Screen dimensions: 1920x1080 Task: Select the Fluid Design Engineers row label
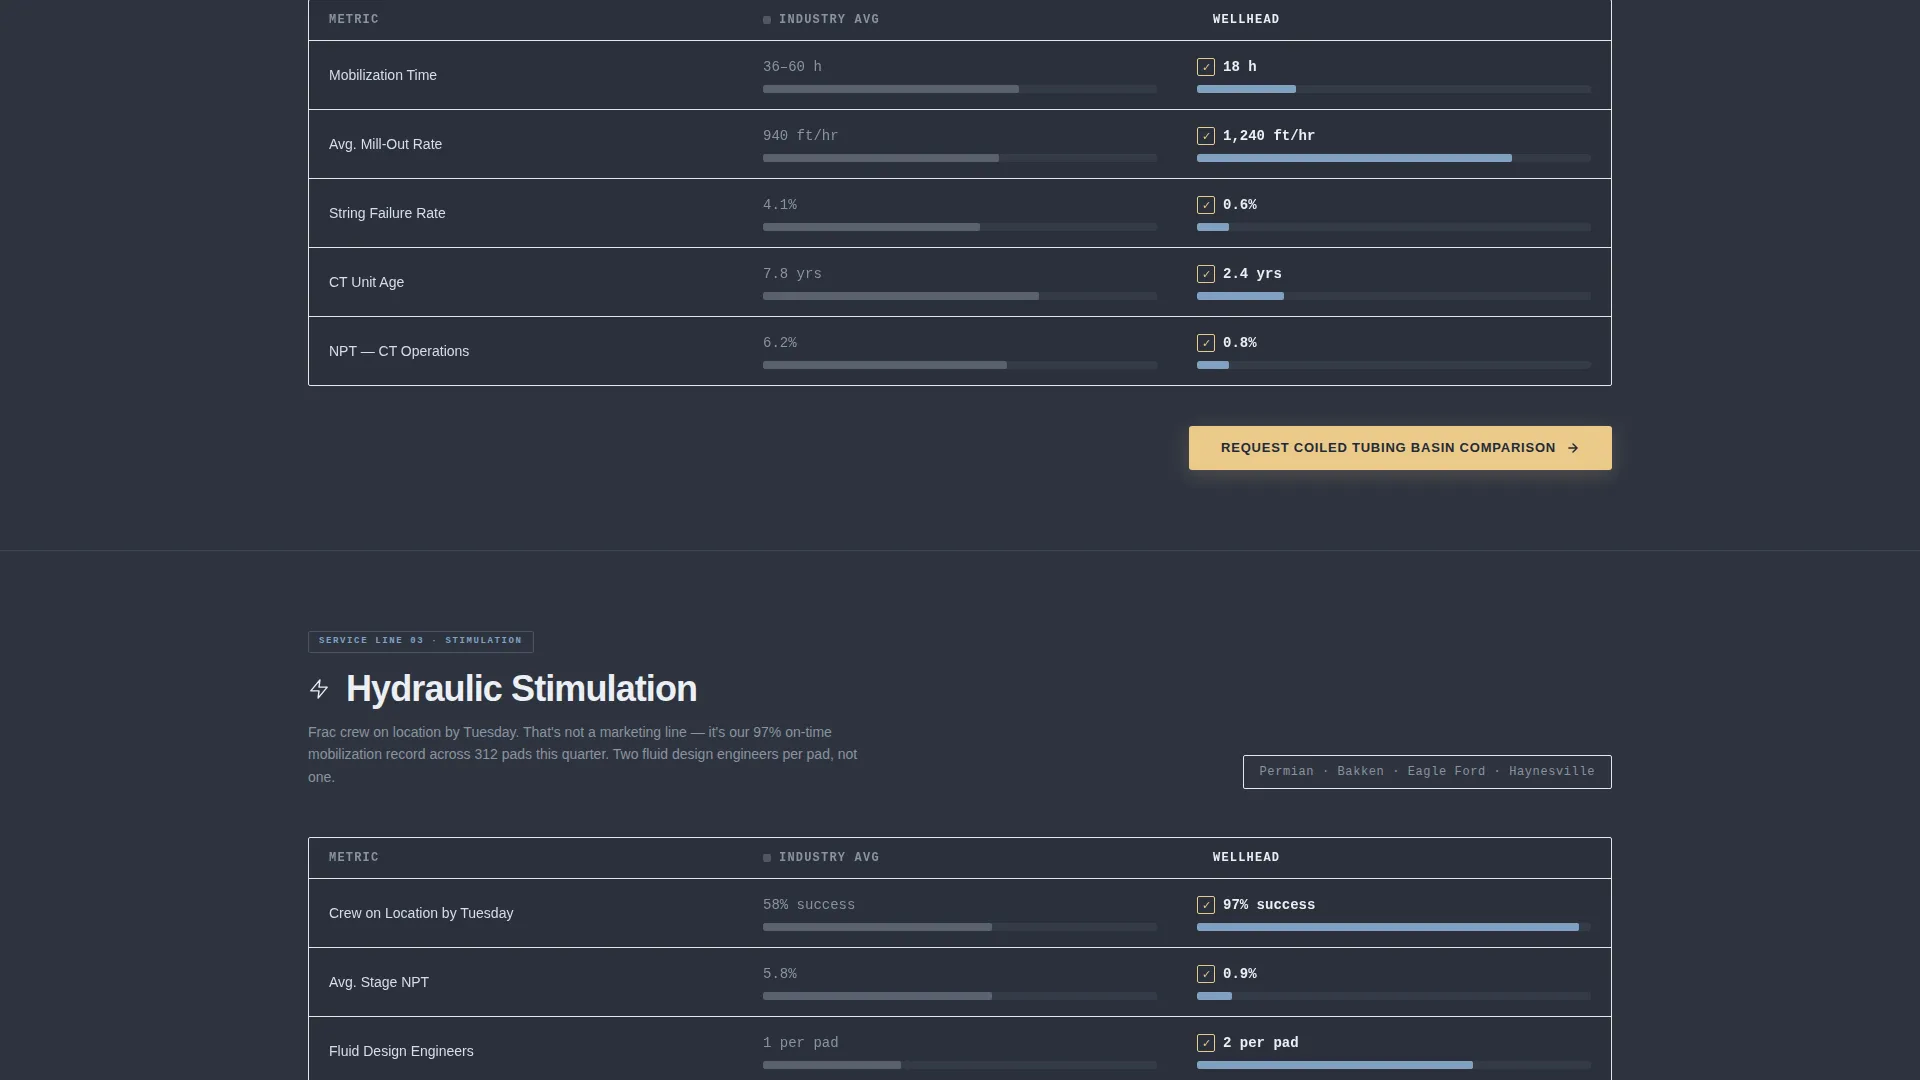click(x=401, y=1051)
